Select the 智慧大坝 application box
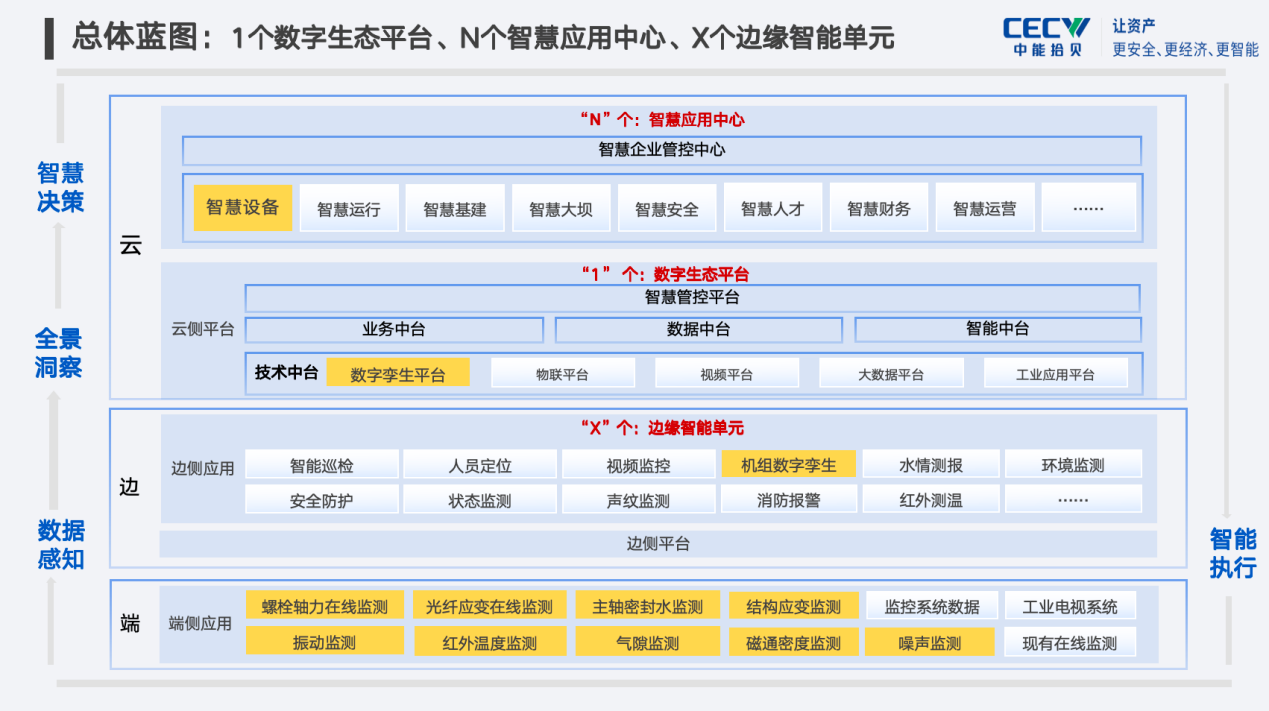Image resolution: width=1269 pixels, height=711 pixels. (x=561, y=208)
